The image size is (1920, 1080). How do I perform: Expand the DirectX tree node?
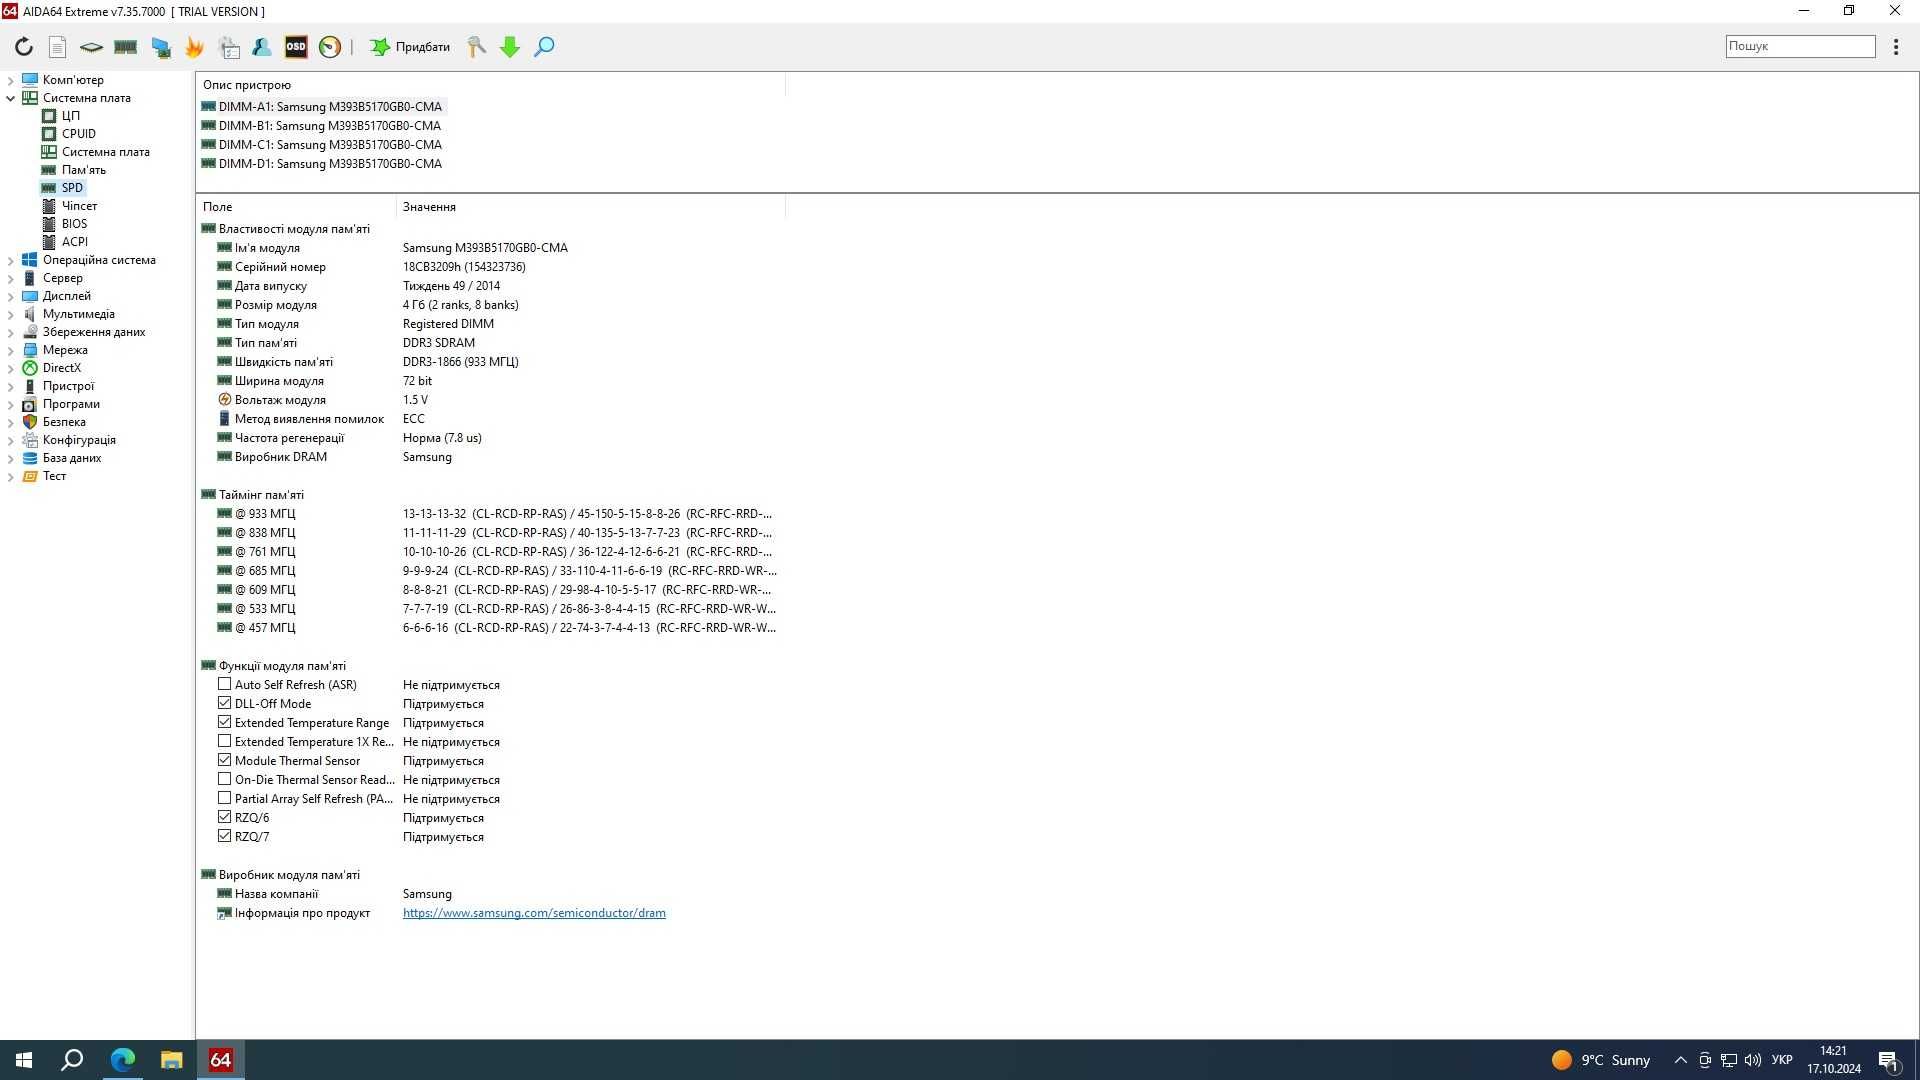[x=11, y=368]
